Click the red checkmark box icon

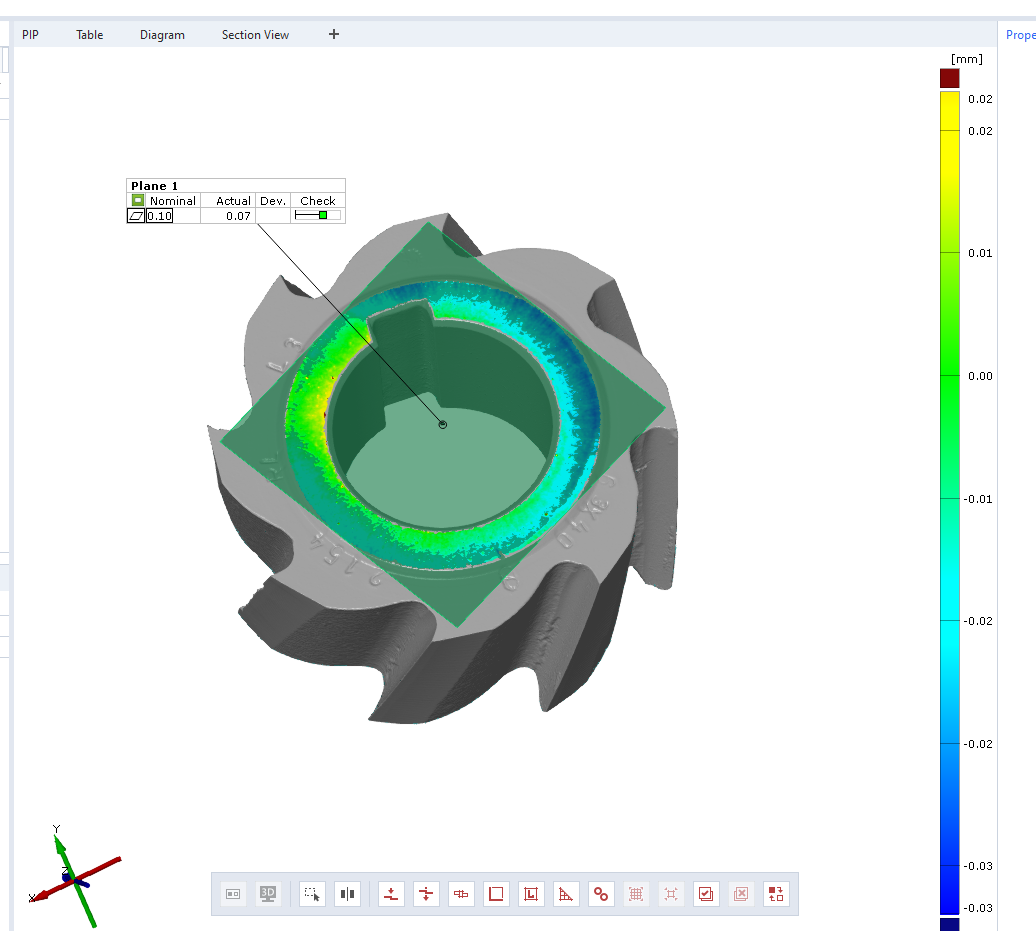coord(706,894)
